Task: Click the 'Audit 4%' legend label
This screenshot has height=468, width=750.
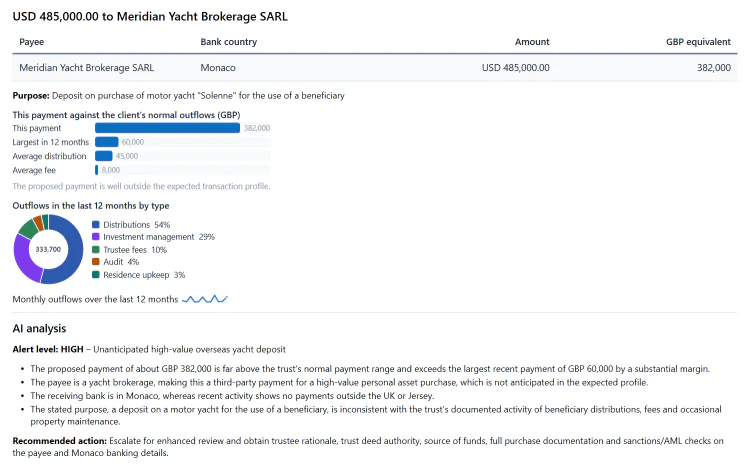Action: click(x=121, y=262)
